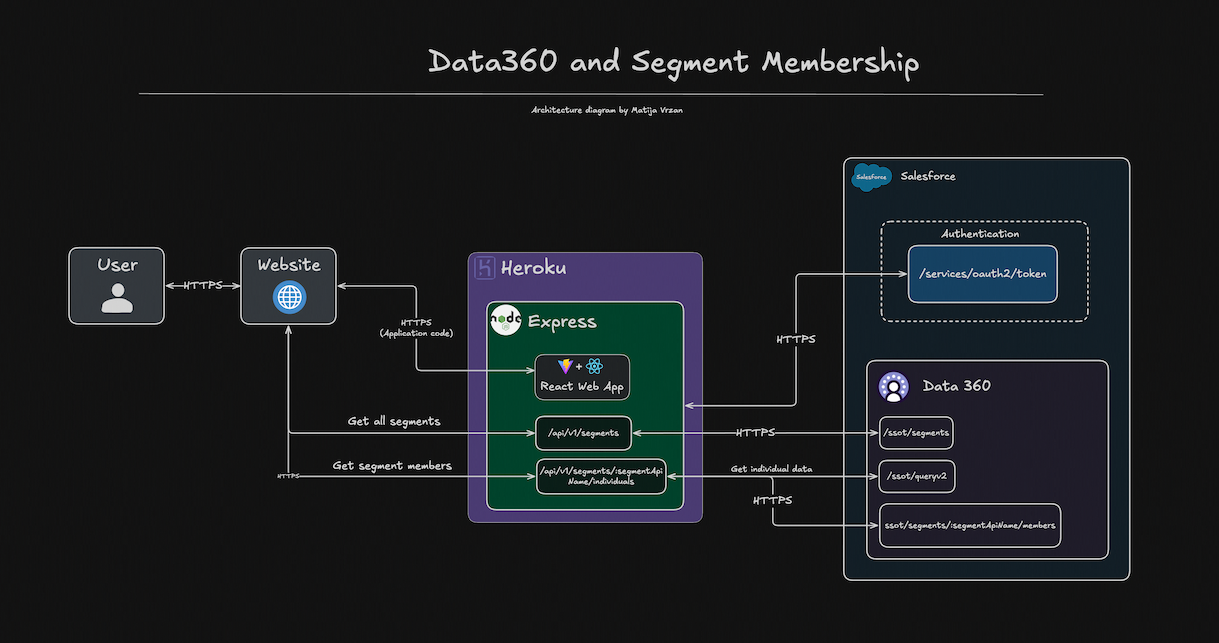
Task: Click the Website label text
Action: coord(289,265)
